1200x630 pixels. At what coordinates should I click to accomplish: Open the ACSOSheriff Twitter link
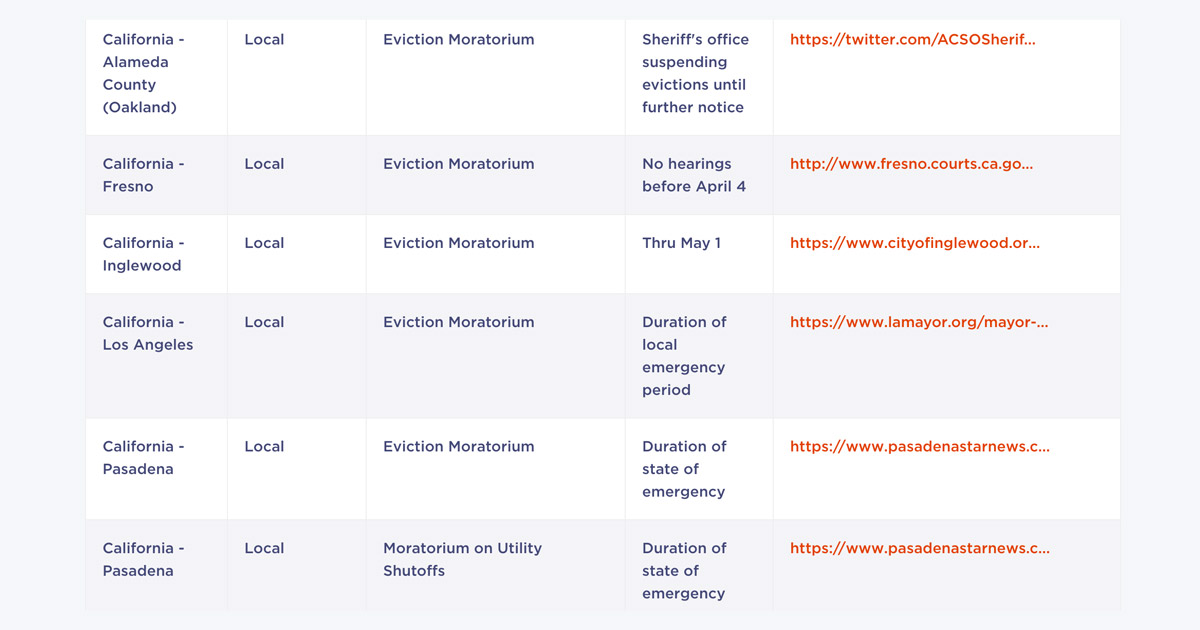912,40
